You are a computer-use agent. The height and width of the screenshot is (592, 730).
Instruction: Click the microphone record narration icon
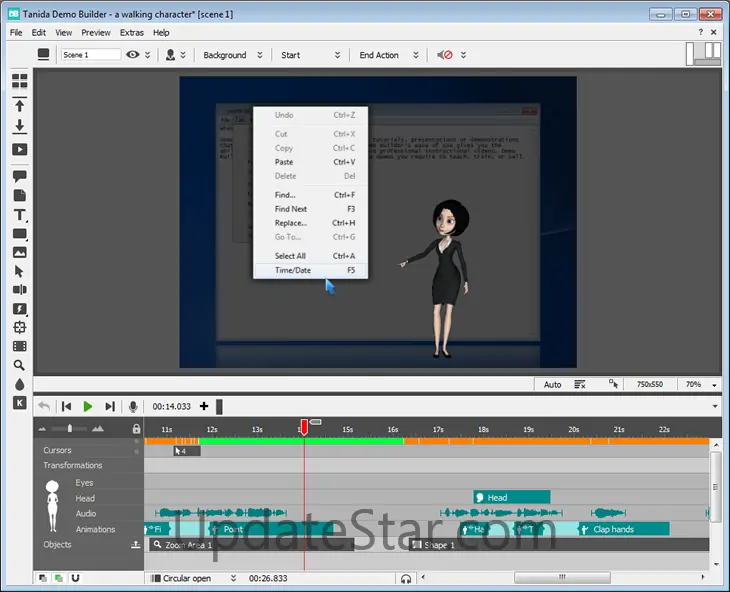[133, 406]
